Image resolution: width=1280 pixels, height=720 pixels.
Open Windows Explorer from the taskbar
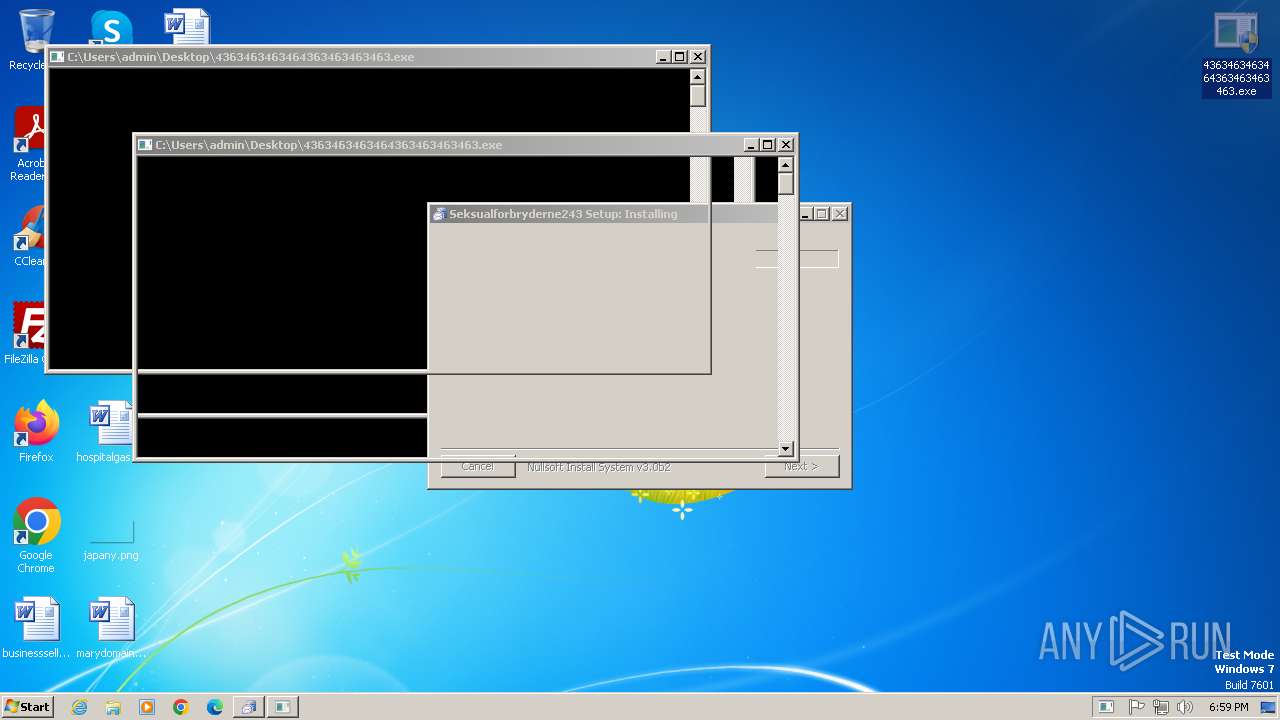[113, 707]
